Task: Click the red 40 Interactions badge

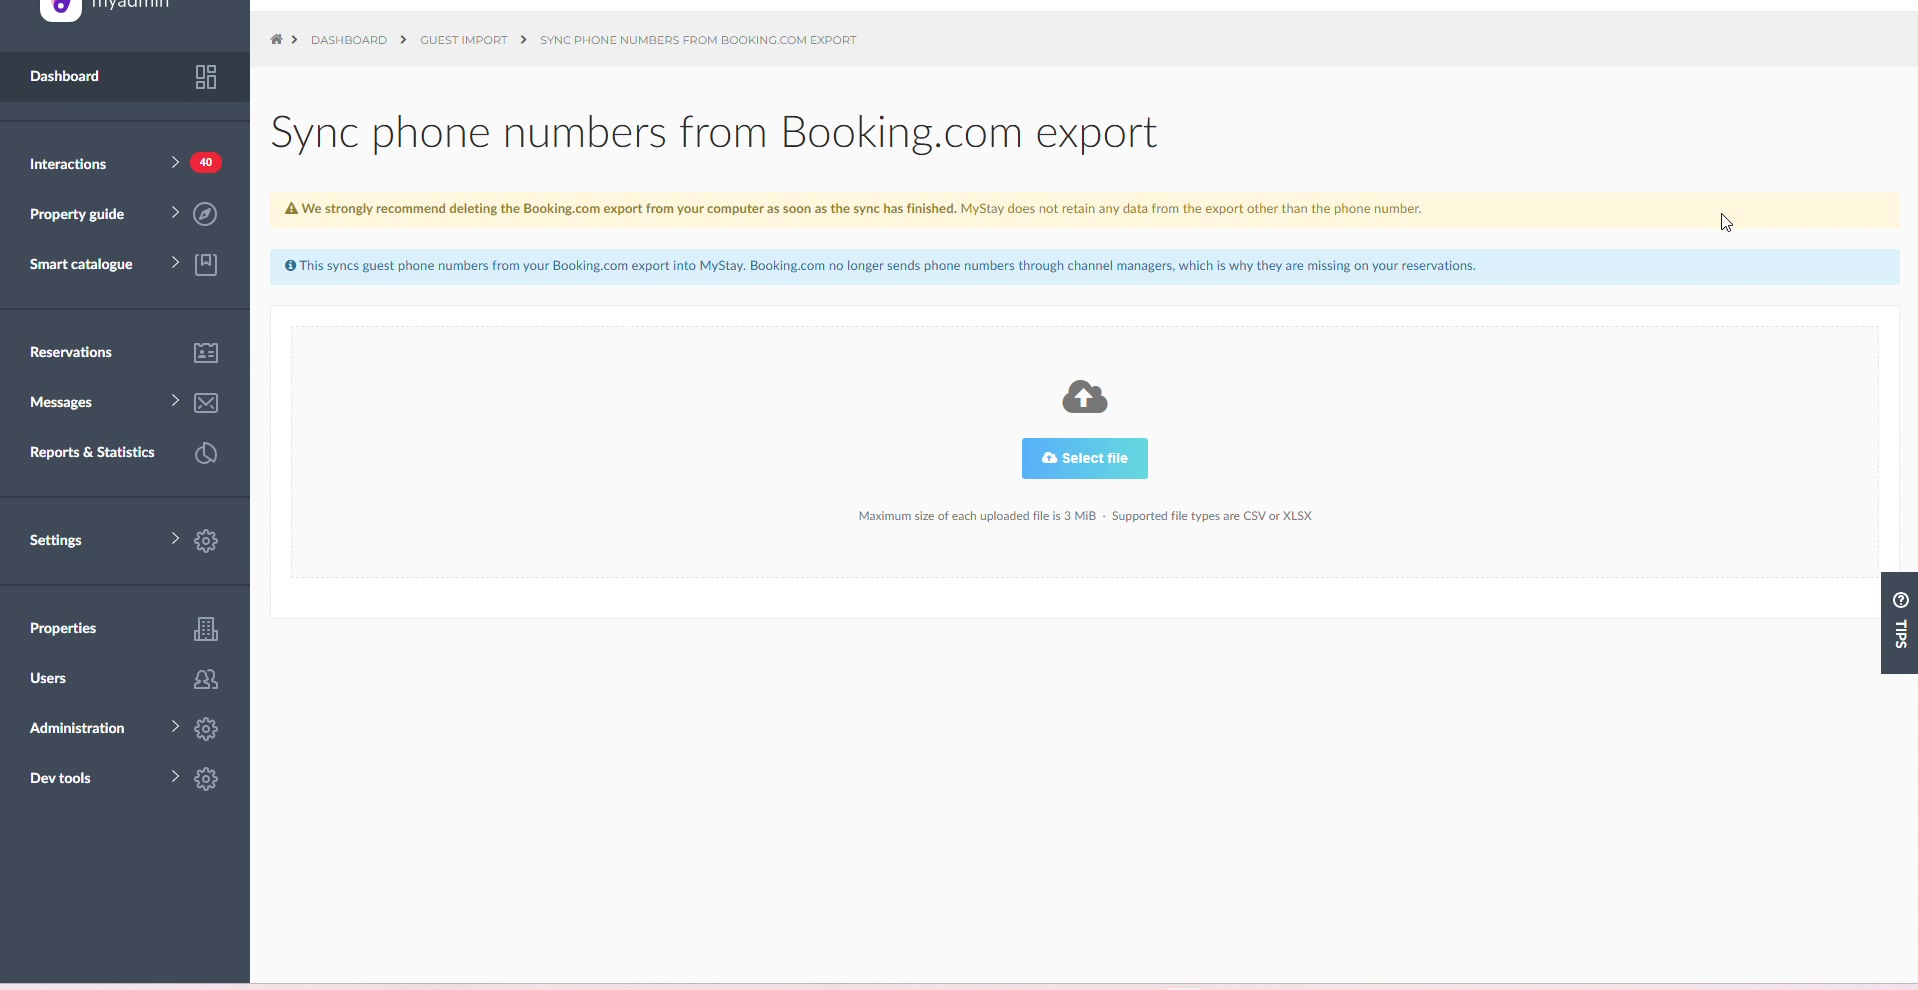Action: point(206,163)
